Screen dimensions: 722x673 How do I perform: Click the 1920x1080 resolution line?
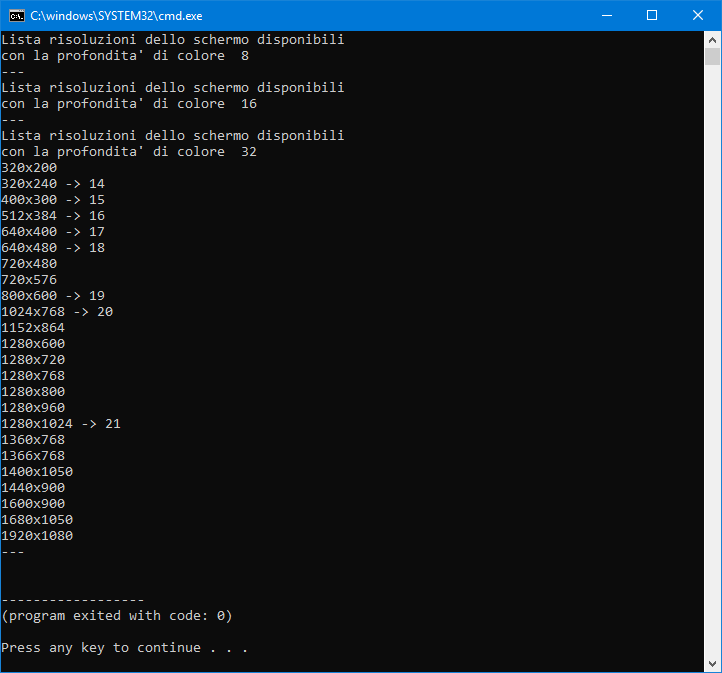(37, 536)
